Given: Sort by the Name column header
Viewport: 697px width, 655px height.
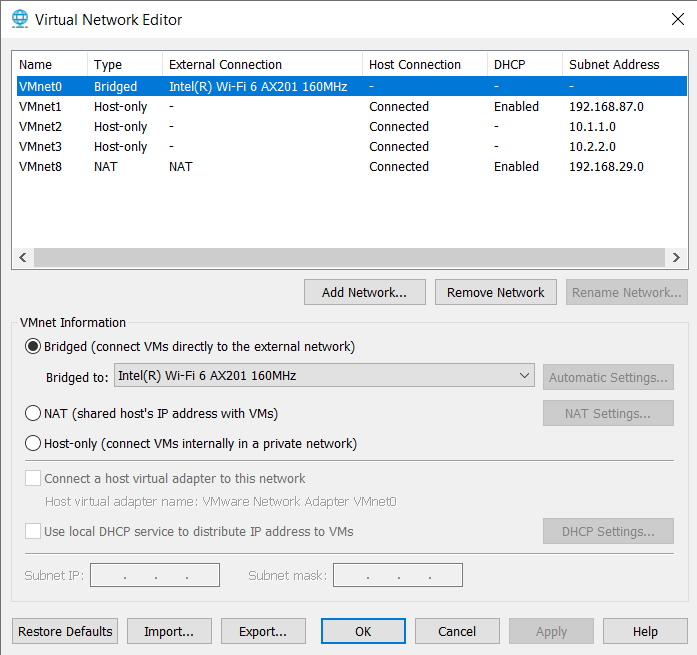Looking at the screenshot, I should (50, 64).
